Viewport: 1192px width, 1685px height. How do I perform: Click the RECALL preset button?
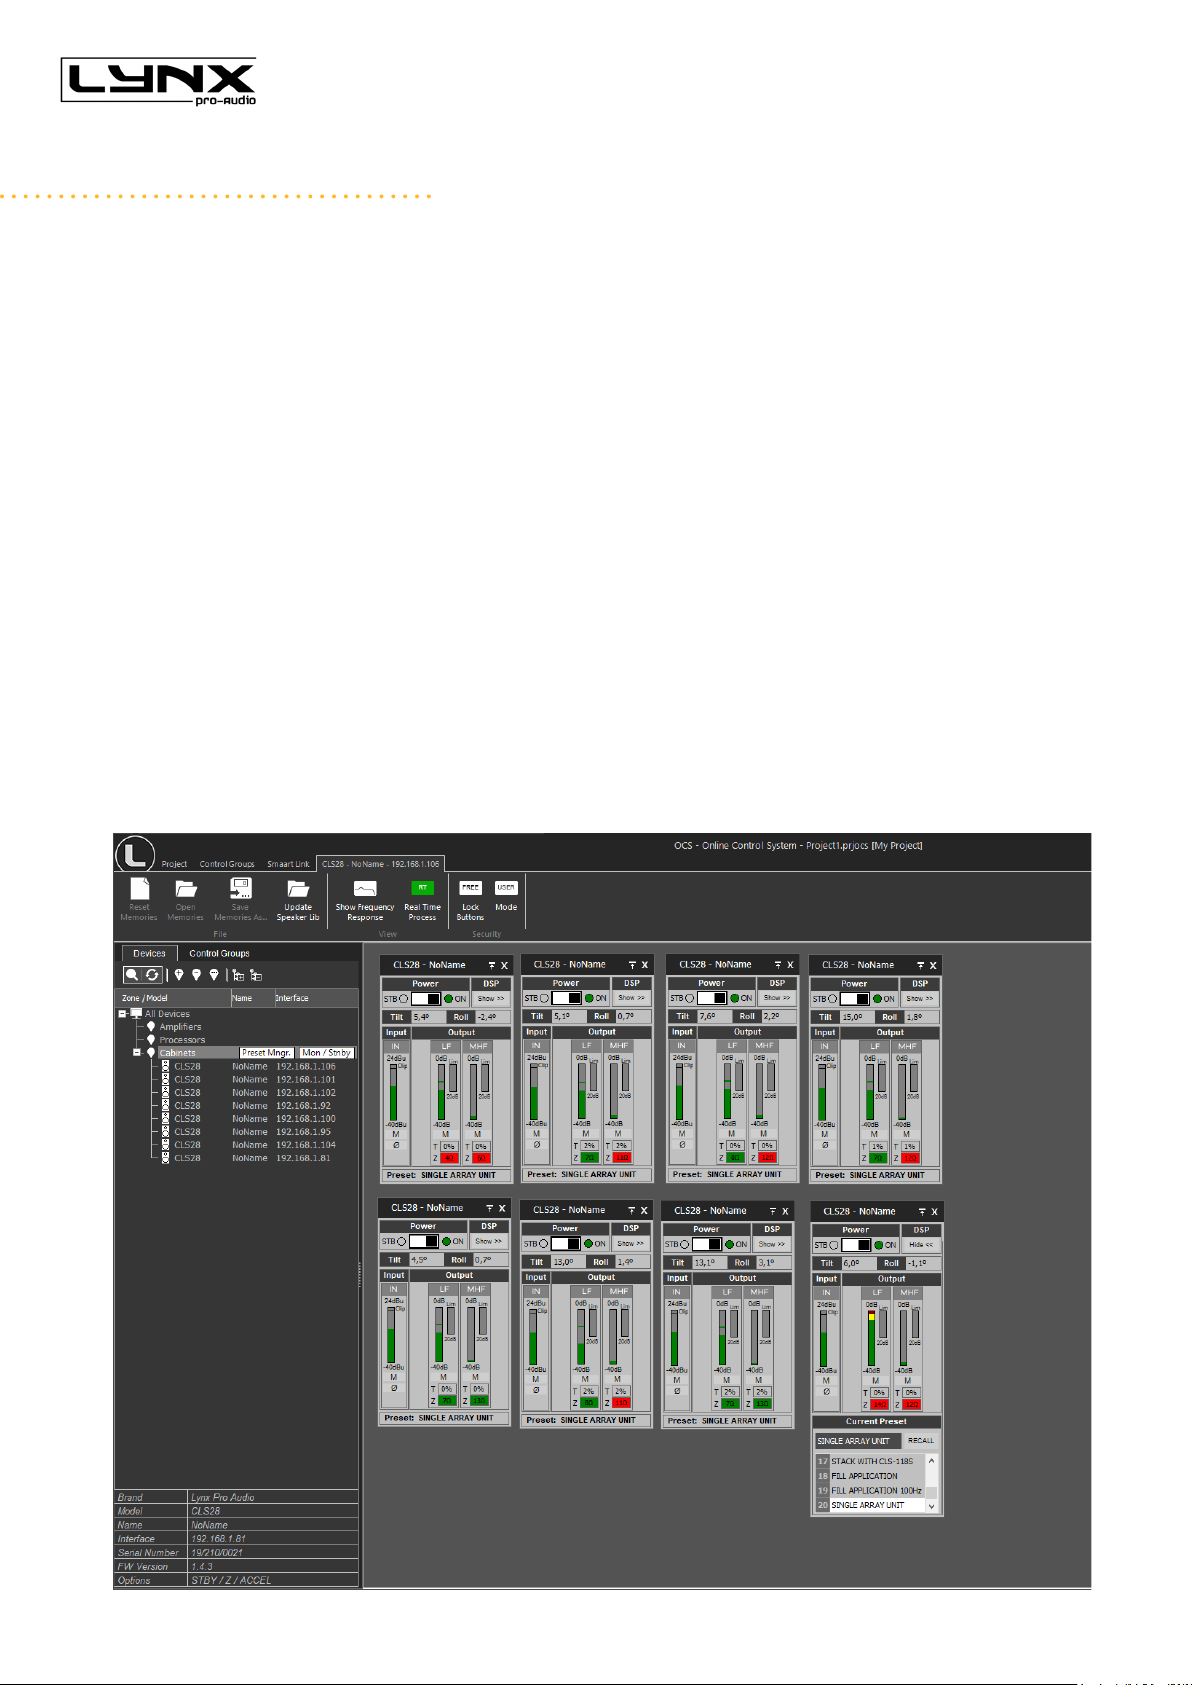[921, 1441]
